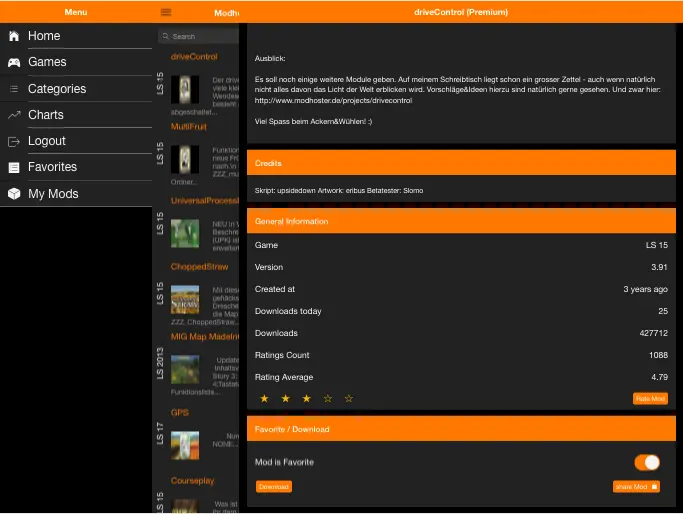The height and width of the screenshot is (514, 683).
Task: Toggle the Mod is Favorite switch
Action: pos(646,462)
